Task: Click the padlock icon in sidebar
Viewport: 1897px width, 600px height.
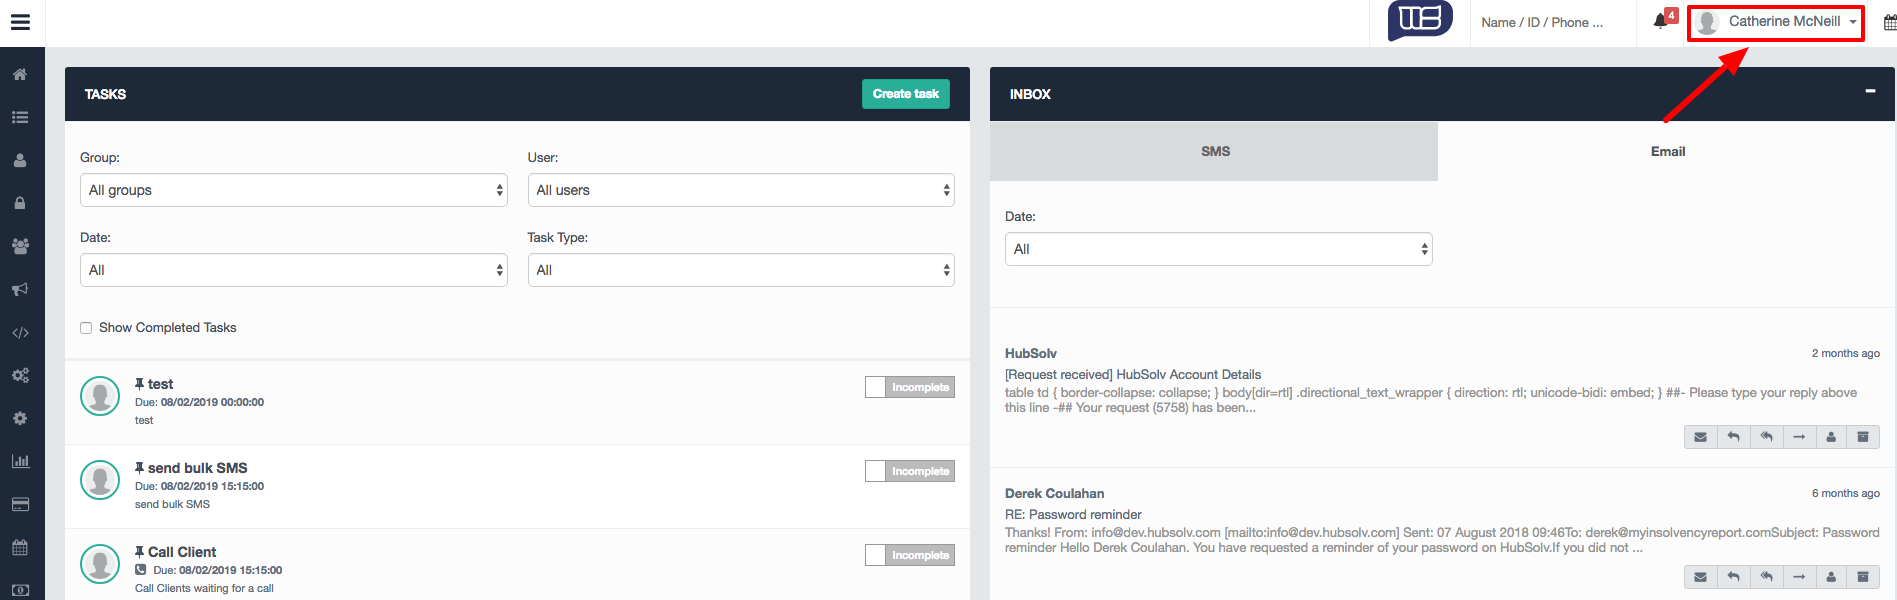Action: tap(20, 203)
